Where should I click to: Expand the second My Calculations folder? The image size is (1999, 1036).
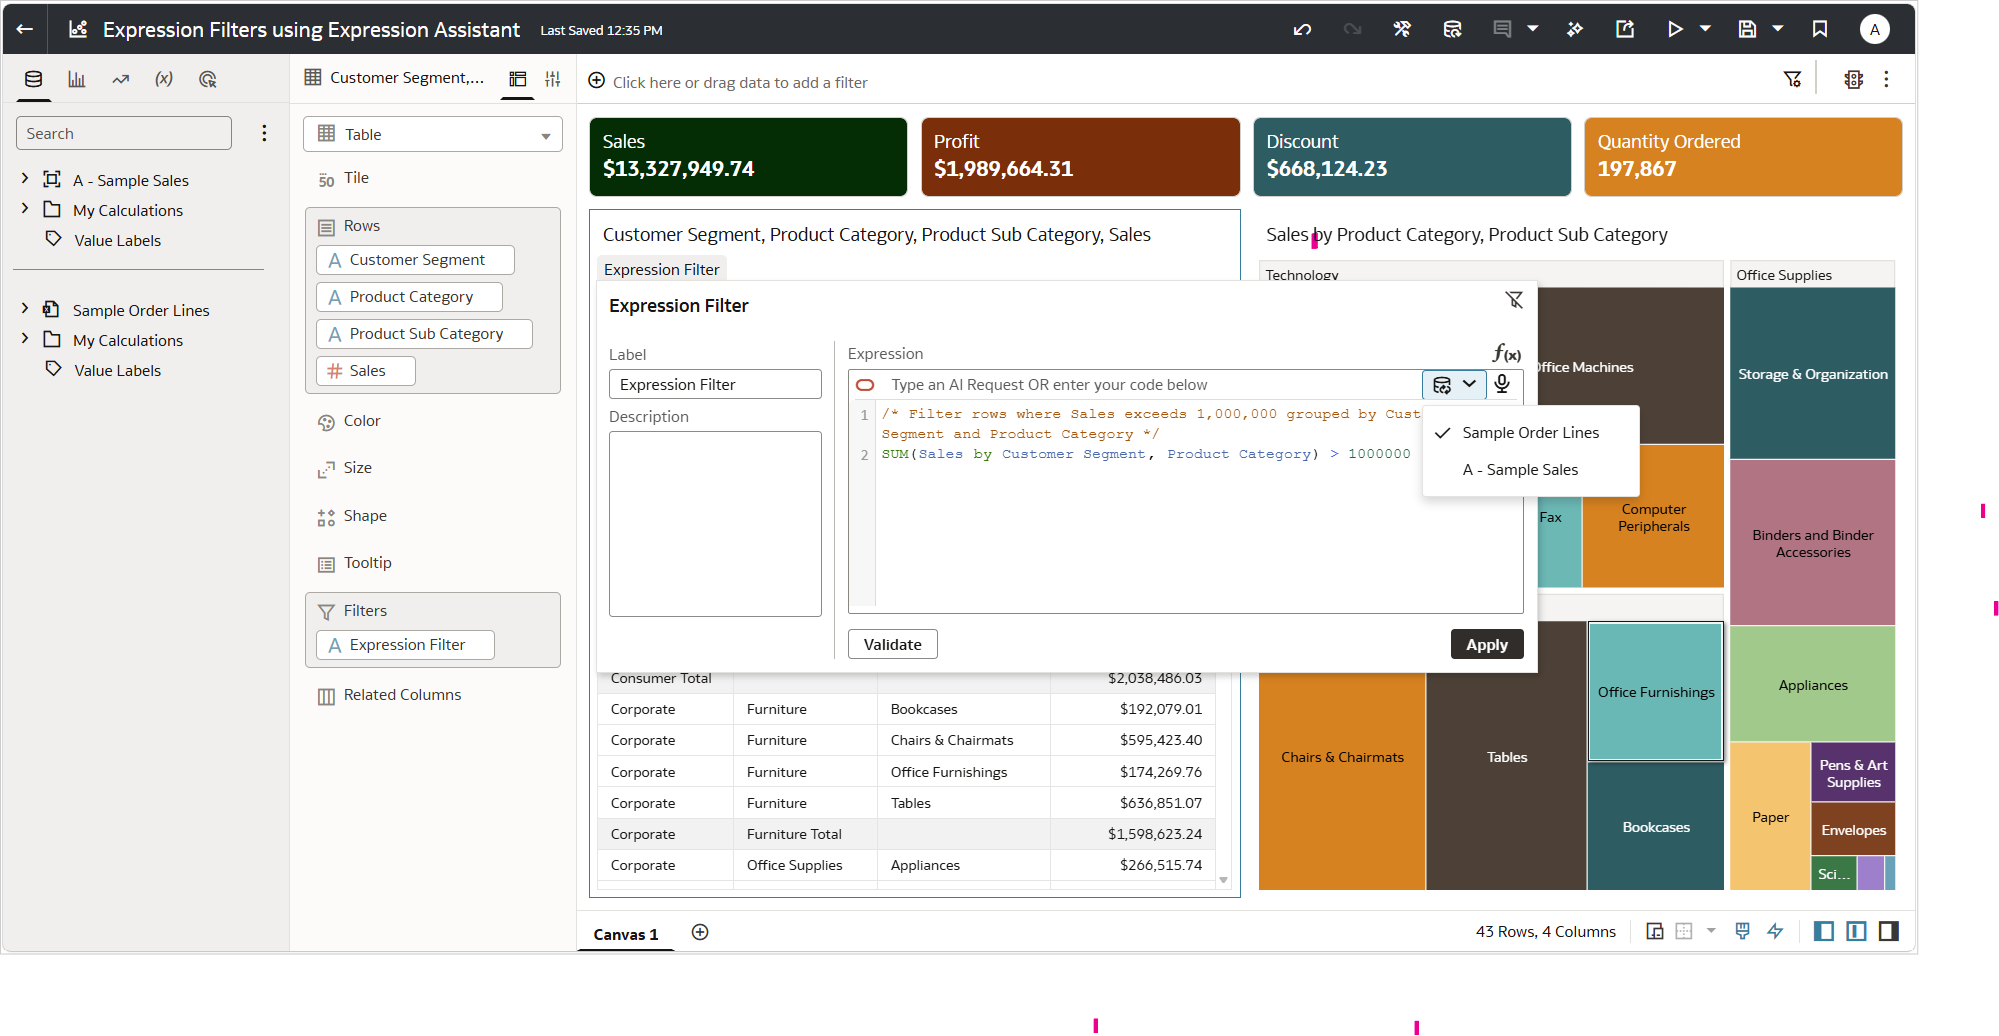tap(25, 339)
